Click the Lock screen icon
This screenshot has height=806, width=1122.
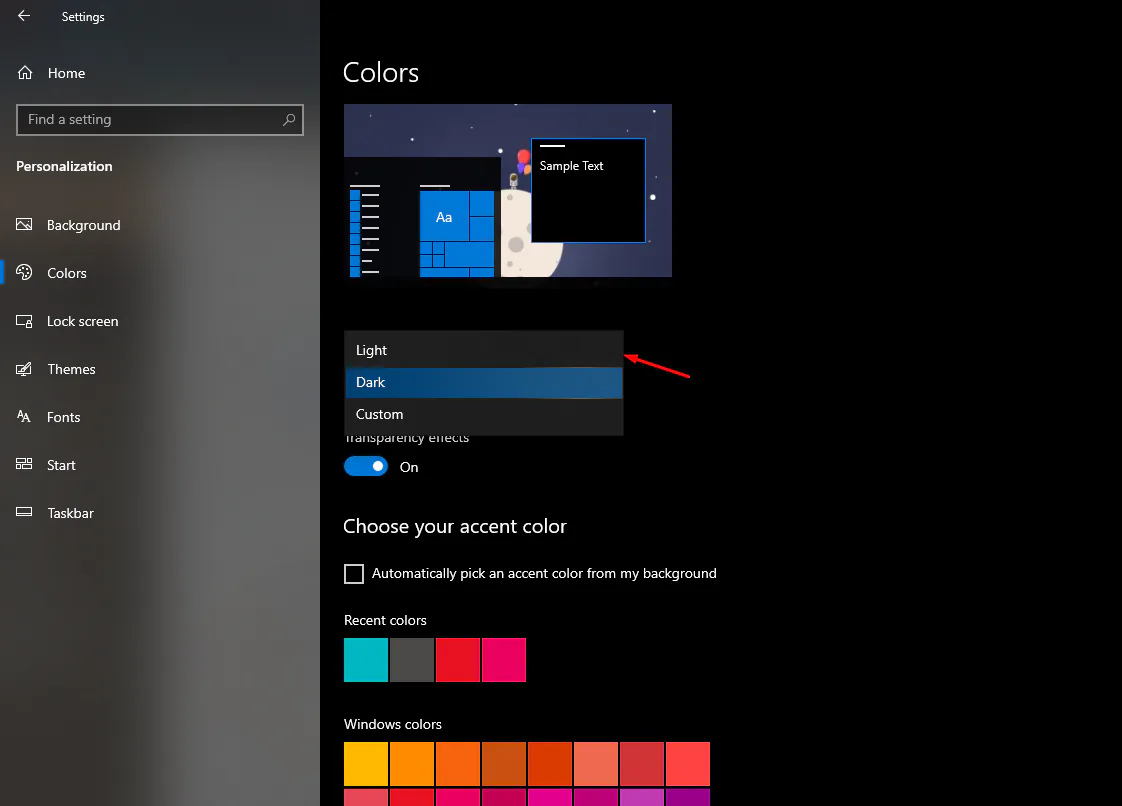pyautogui.click(x=24, y=321)
